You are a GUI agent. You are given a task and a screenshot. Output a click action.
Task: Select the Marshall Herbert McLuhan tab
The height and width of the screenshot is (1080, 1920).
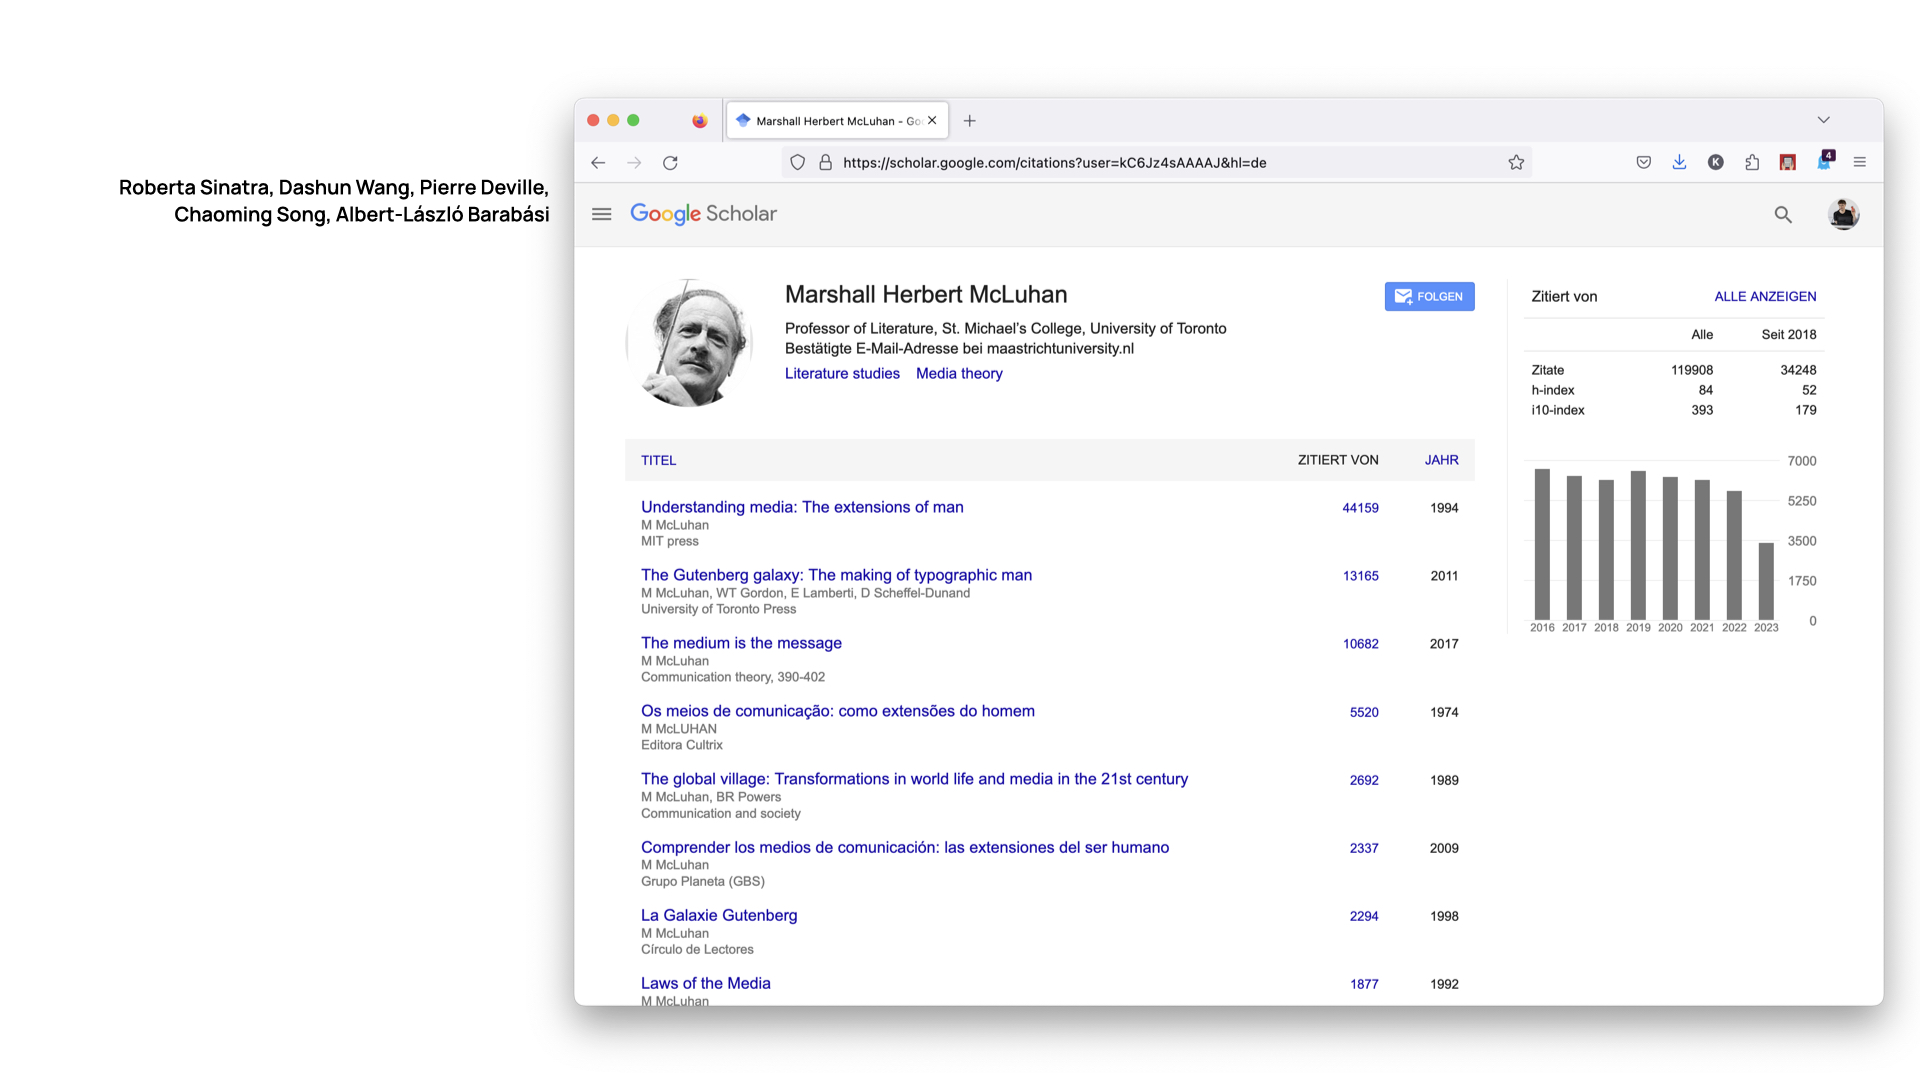click(837, 121)
